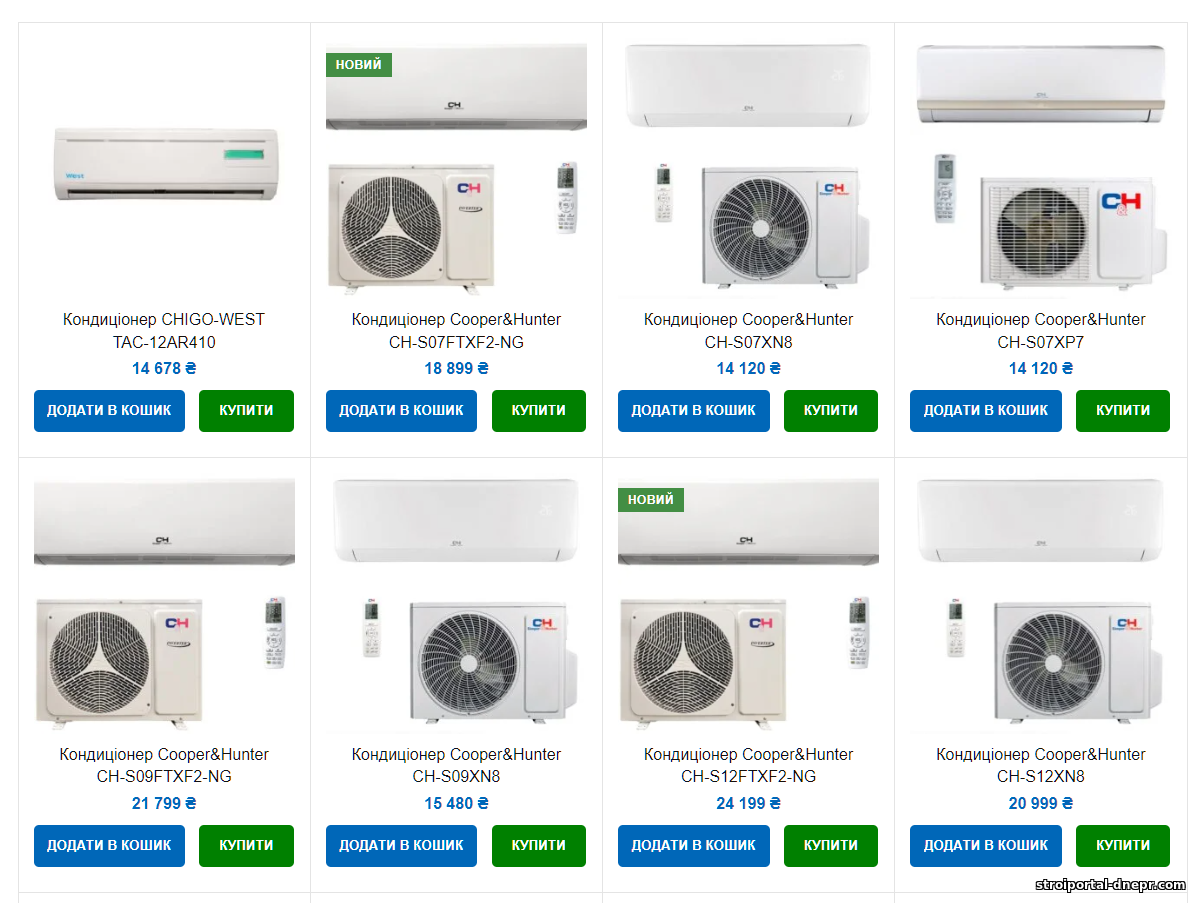The width and height of the screenshot is (1196, 903).
Task: Add CH-S09XN8 to the cart
Action: click(x=401, y=846)
